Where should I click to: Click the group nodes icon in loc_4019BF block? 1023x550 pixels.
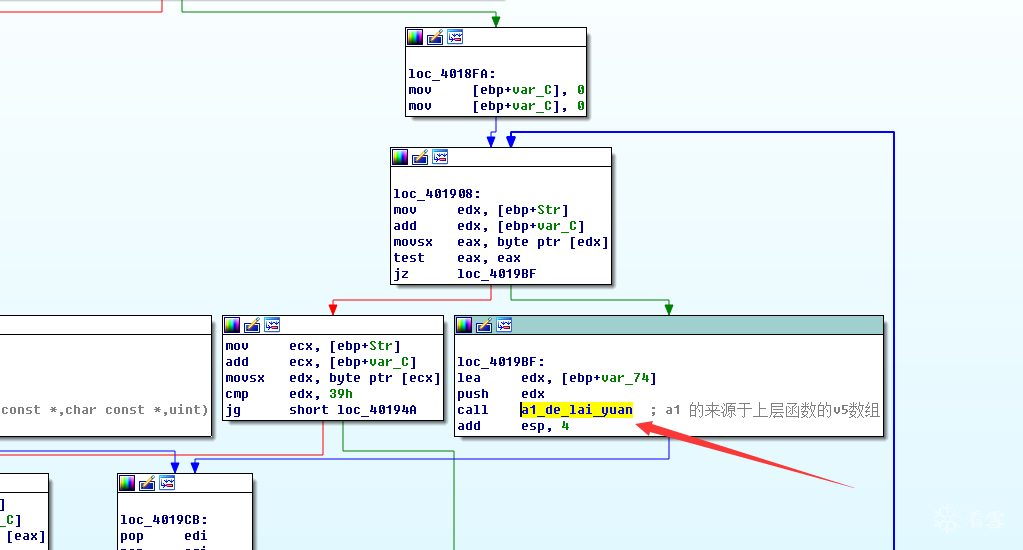tap(504, 325)
